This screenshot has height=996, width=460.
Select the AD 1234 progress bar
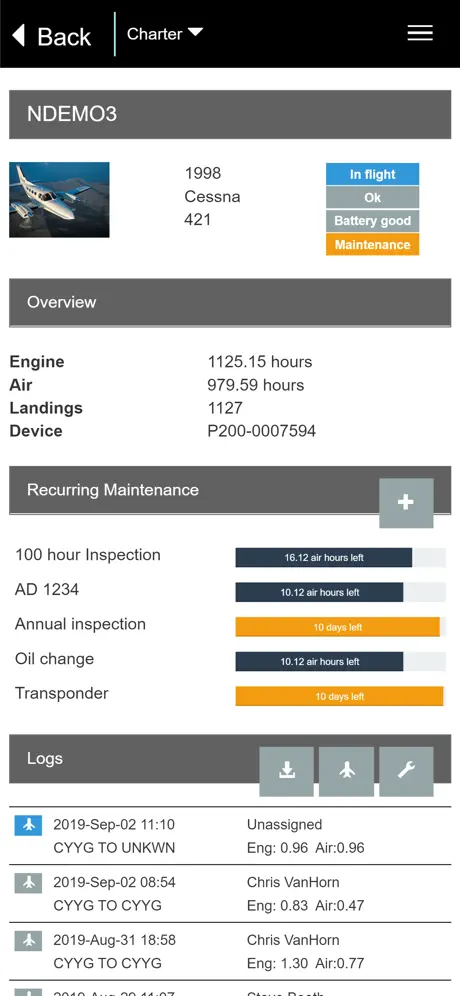[x=341, y=592]
